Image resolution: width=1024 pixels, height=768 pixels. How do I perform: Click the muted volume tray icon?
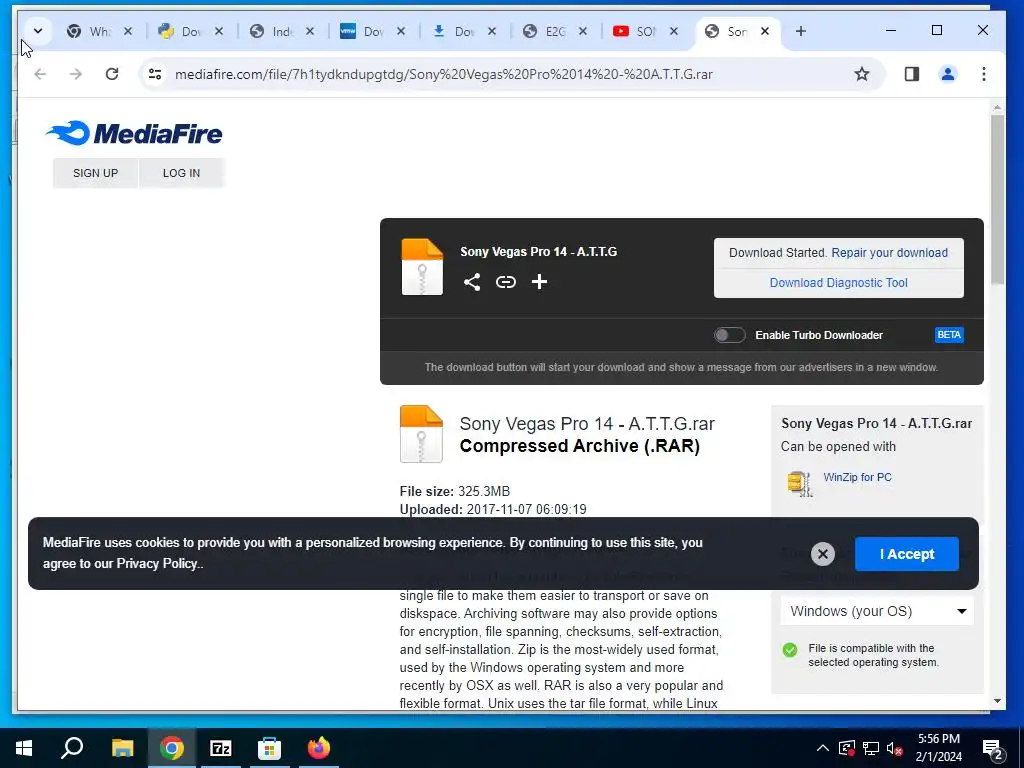895,748
